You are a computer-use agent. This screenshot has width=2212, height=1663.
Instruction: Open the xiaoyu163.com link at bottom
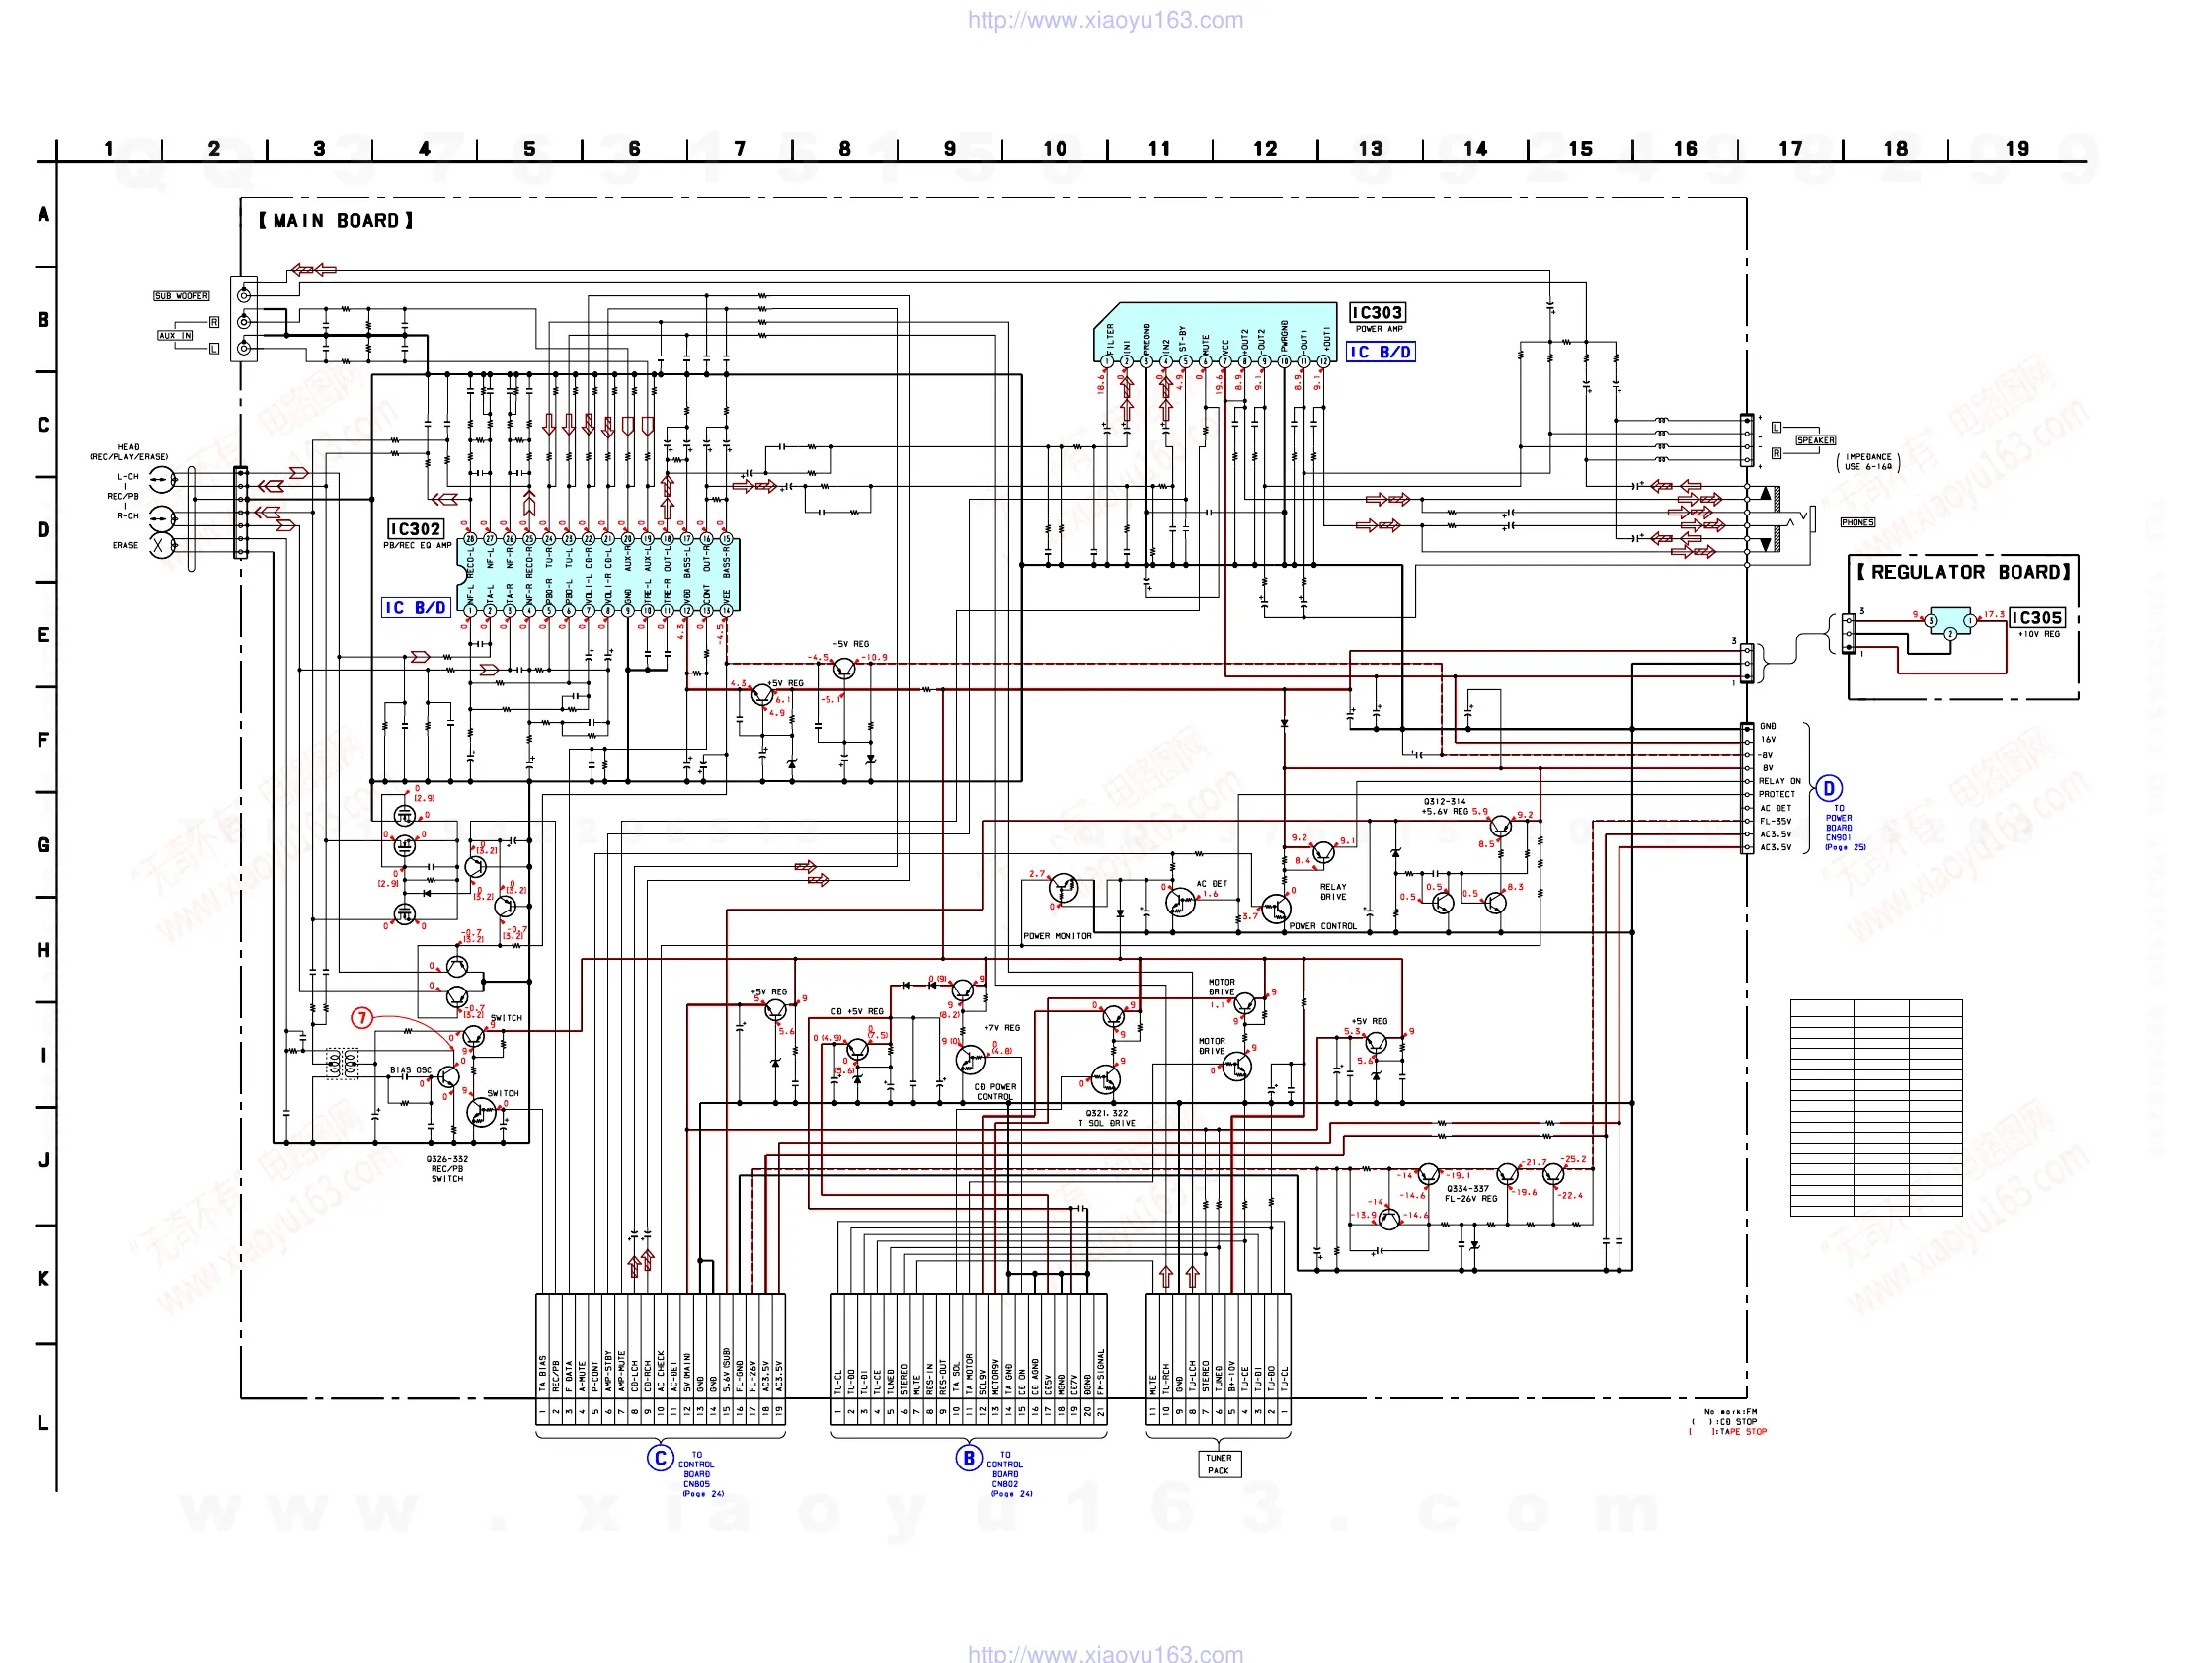1105,1653
